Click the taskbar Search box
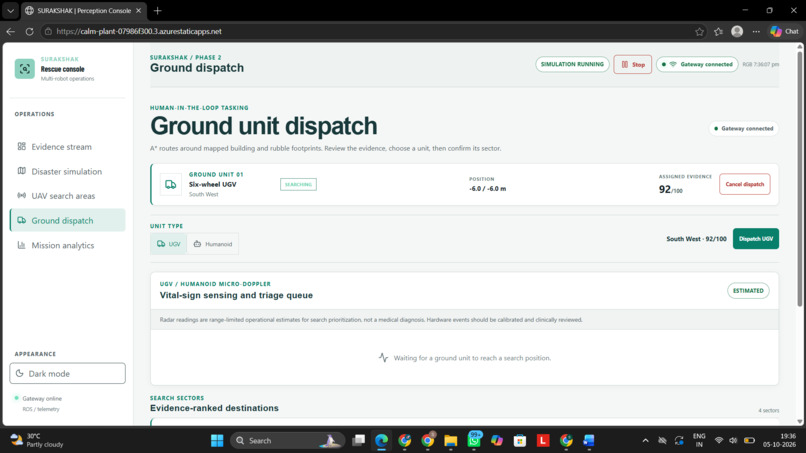806x453 pixels. (287, 441)
